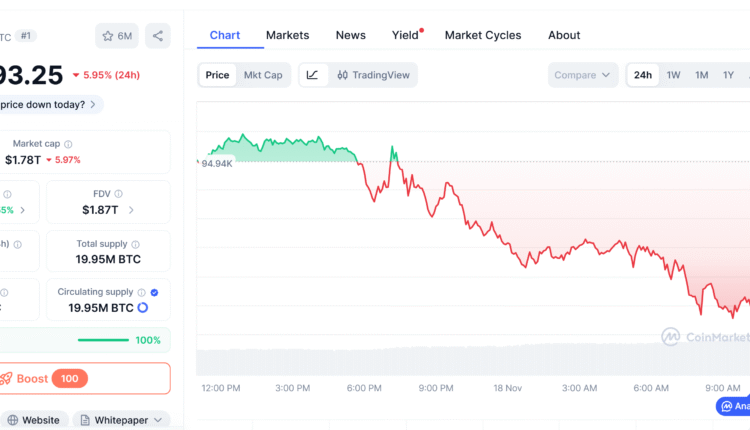
Task: Click the share icon near the price
Action: (158, 36)
